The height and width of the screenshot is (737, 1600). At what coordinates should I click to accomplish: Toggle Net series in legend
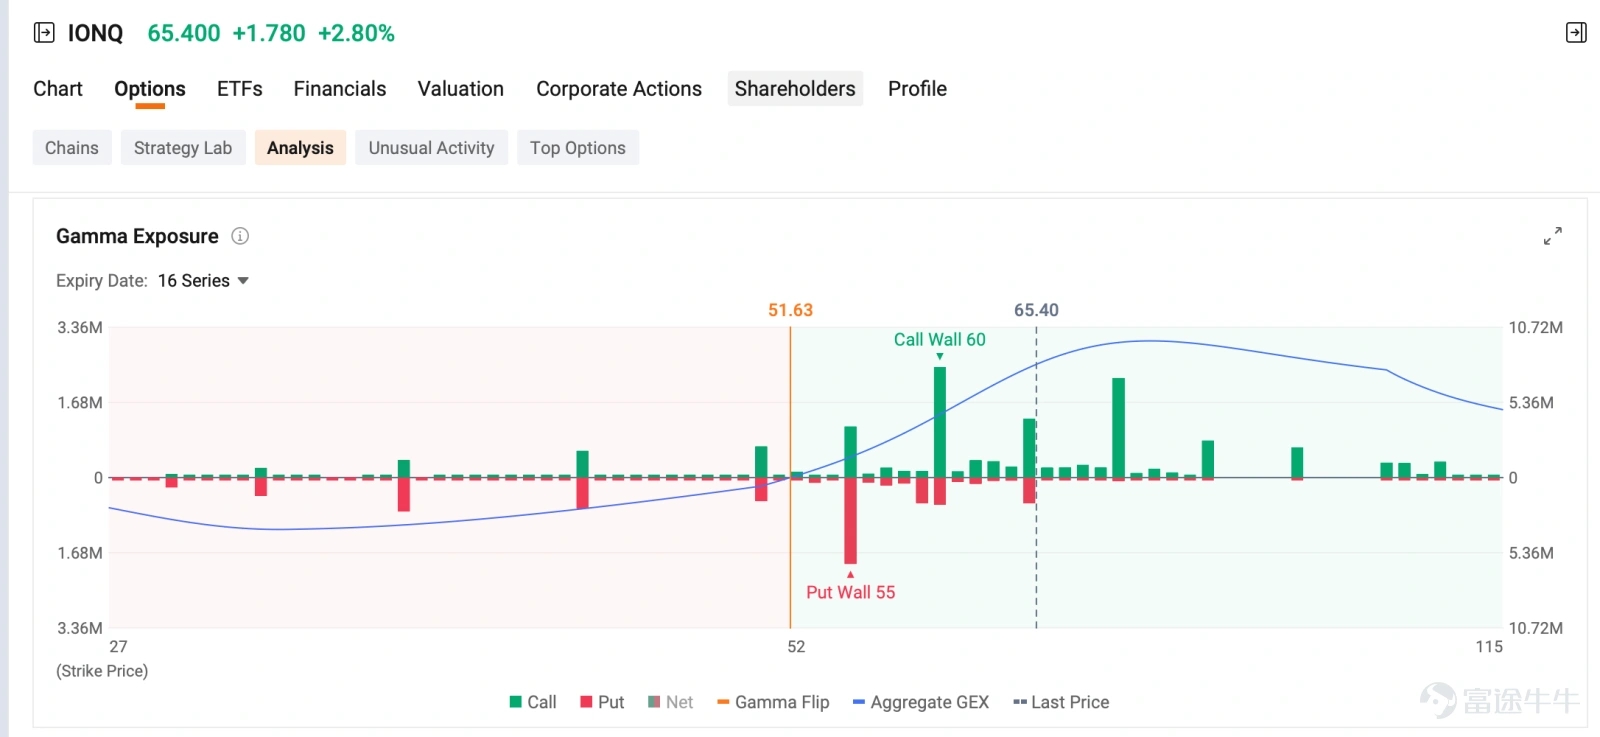pos(670,702)
